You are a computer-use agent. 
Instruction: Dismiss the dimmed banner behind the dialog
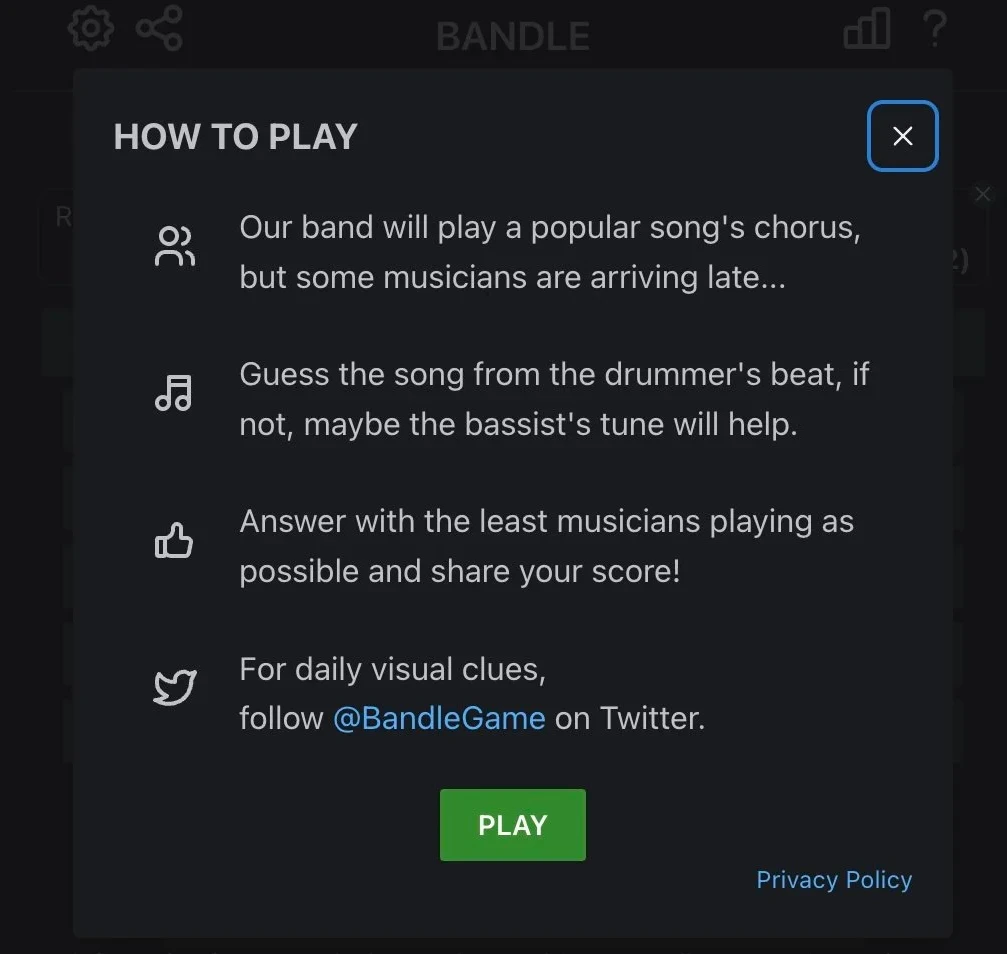tap(983, 194)
